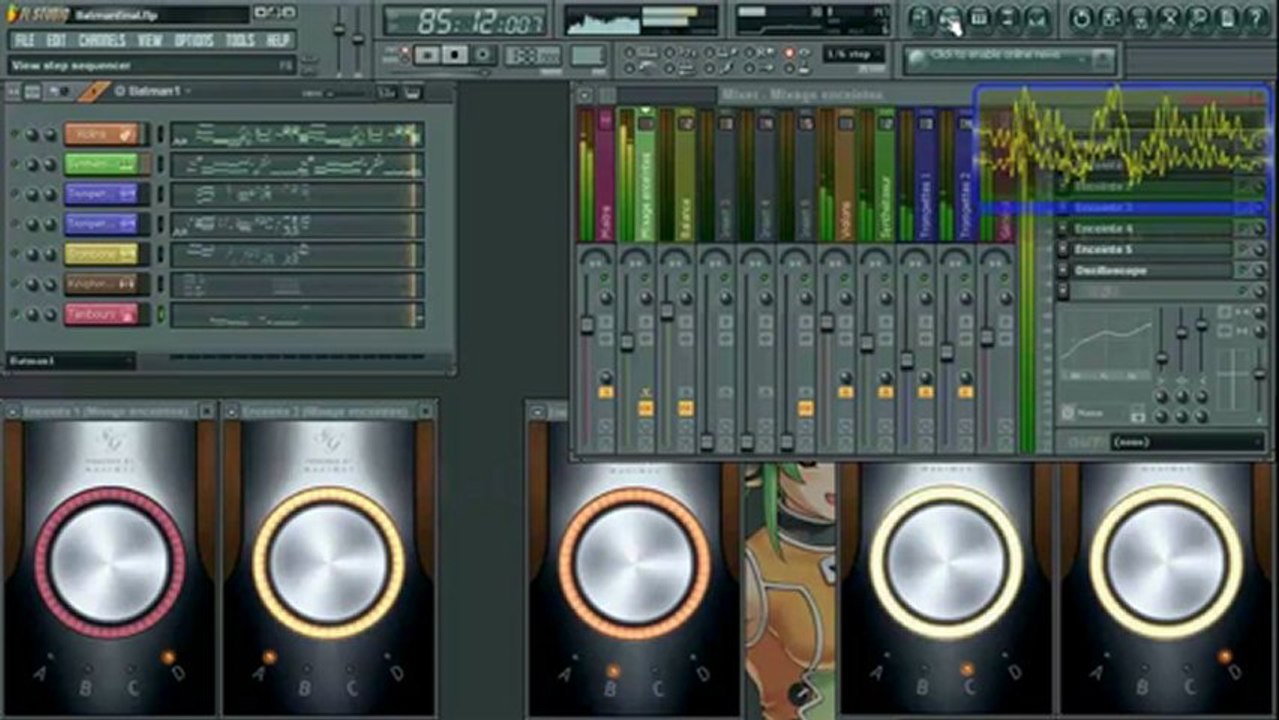Stop playback with the Stop button
This screenshot has width=1279, height=720.
pyautogui.click(x=455, y=55)
